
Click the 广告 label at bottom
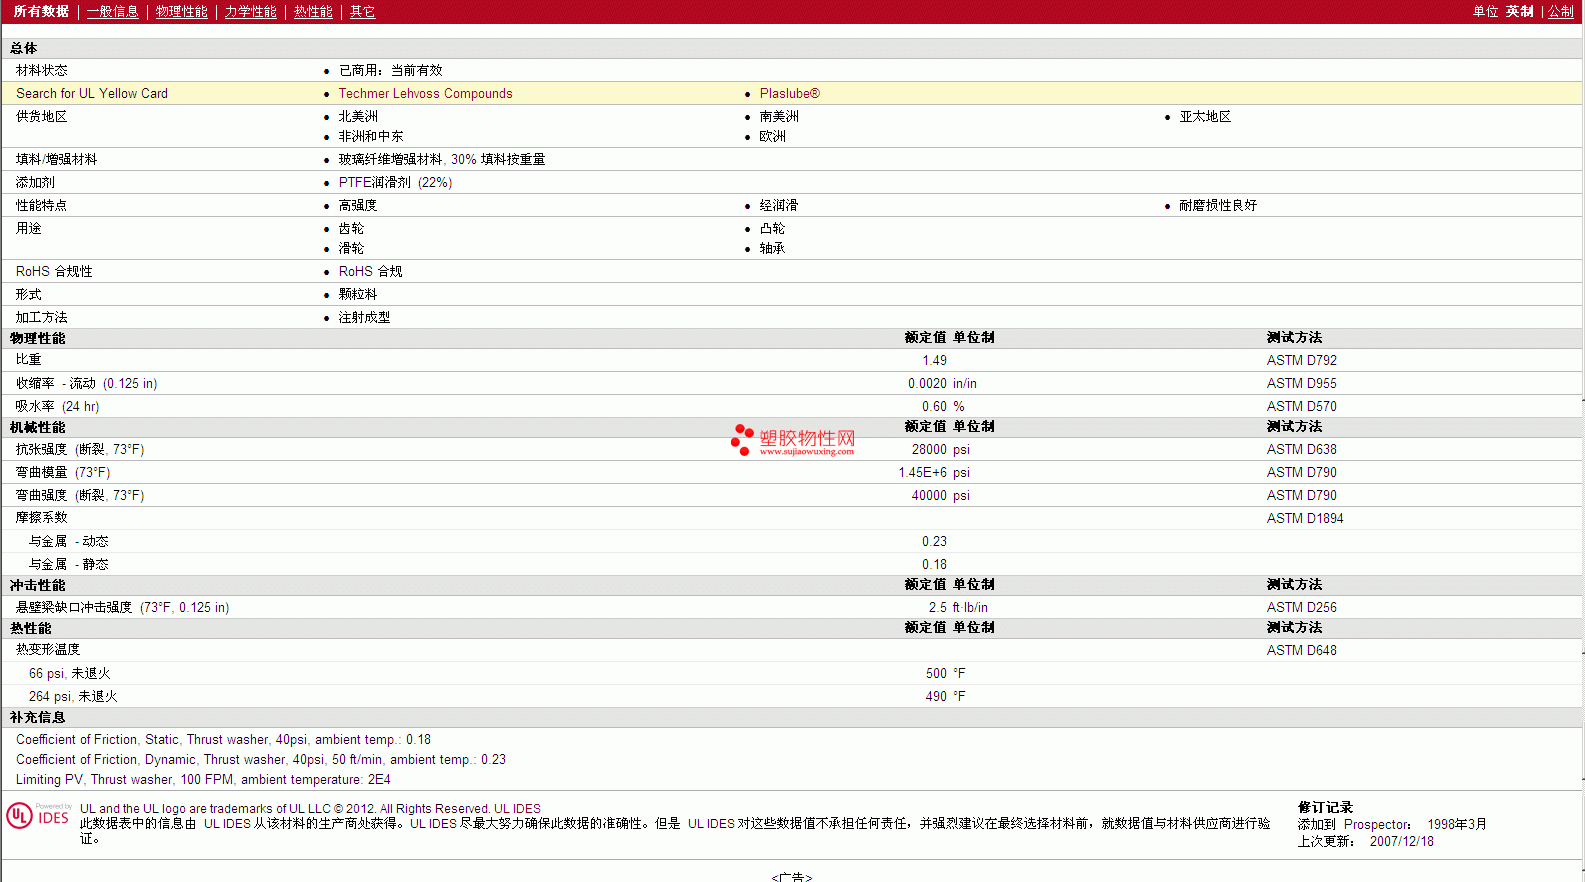tap(792, 877)
